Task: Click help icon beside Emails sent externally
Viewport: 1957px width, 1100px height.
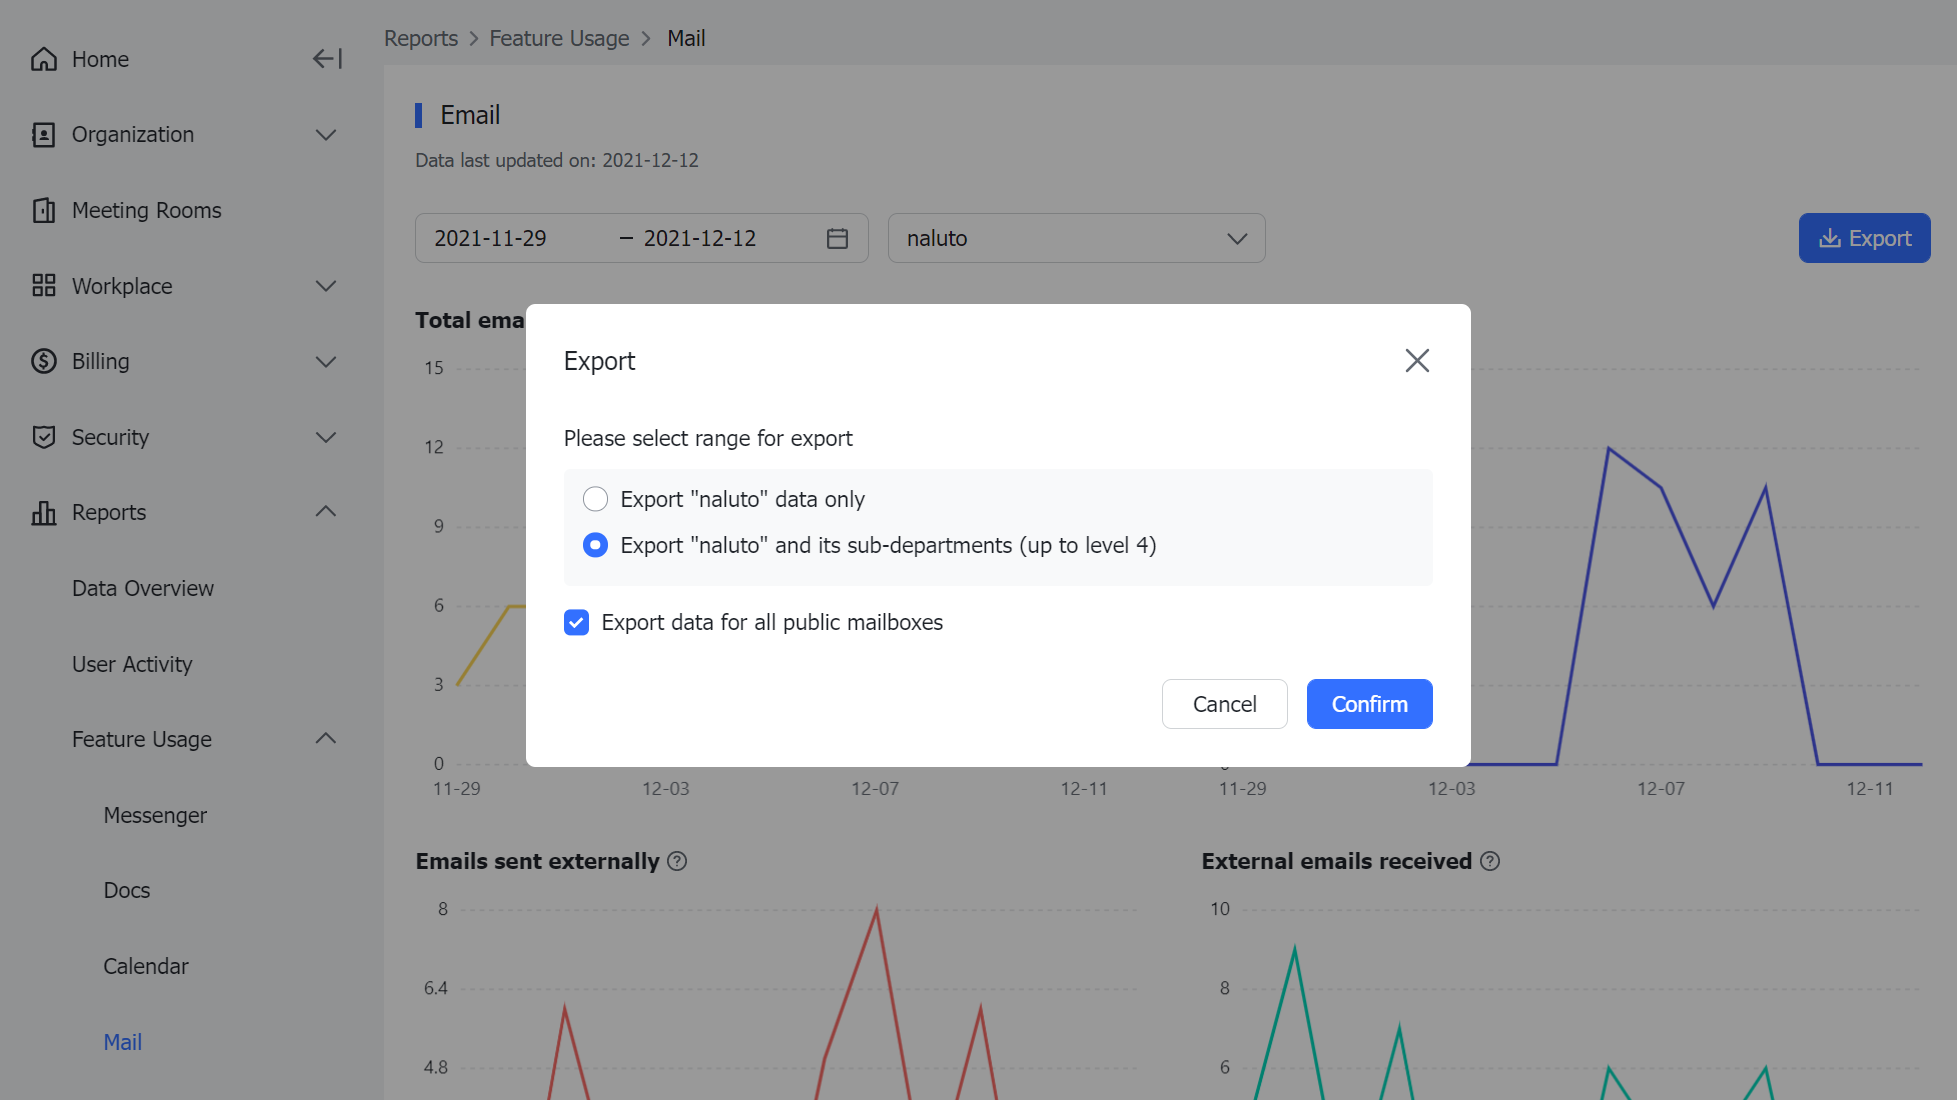Action: (677, 861)
